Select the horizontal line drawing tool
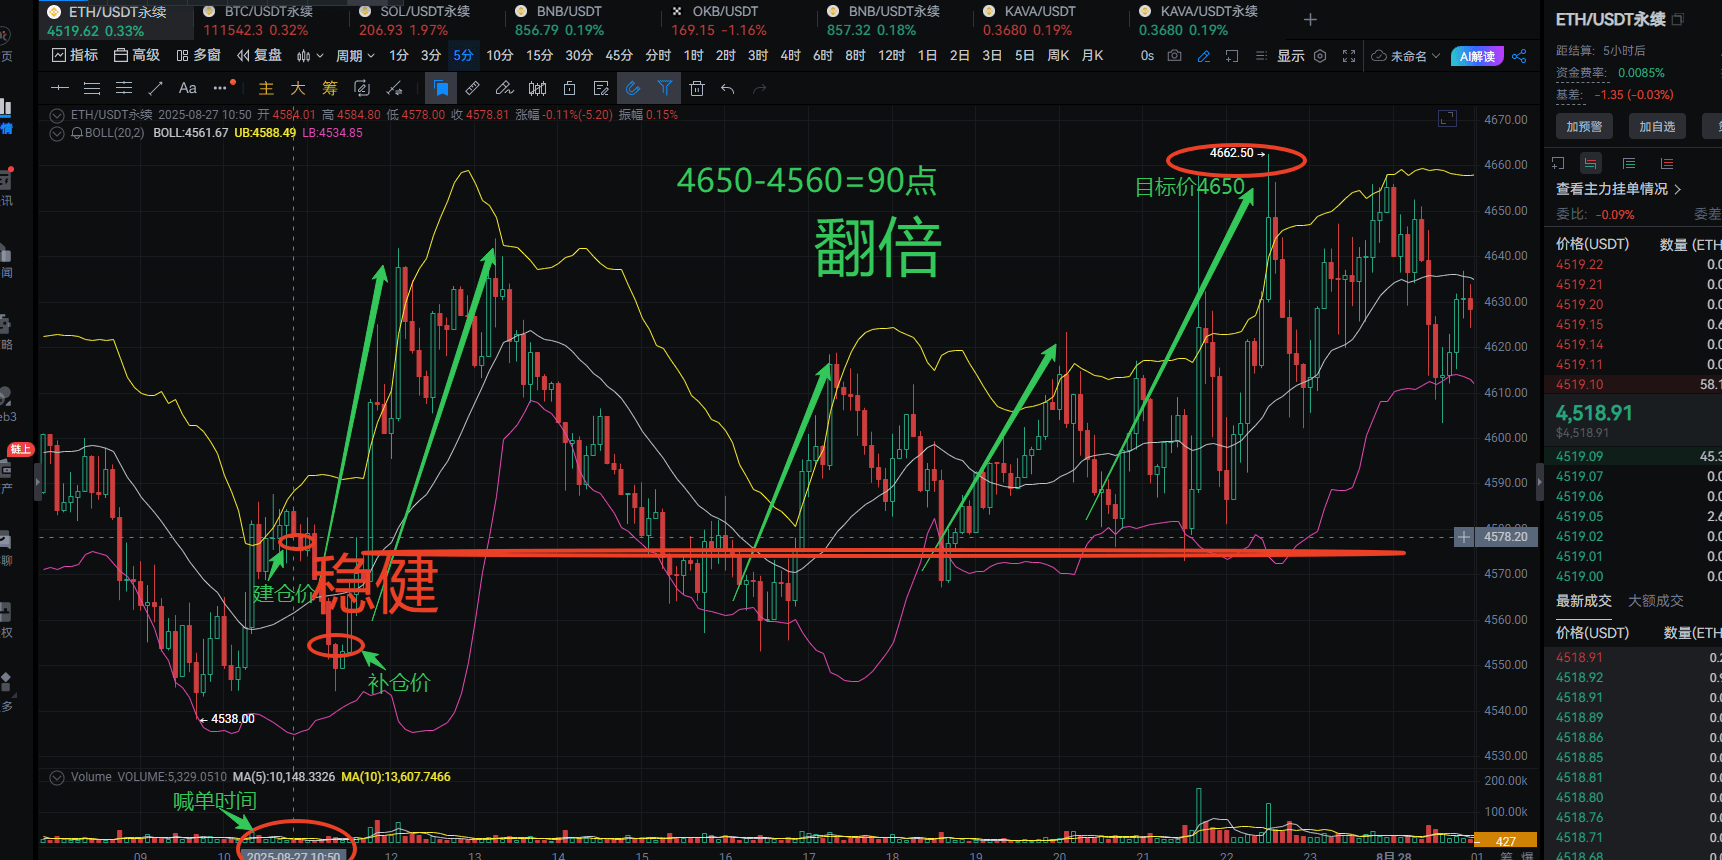Image resolution: width=1722 pixels, height=860 pixels. pyautogui.click(x=60, y=88)
